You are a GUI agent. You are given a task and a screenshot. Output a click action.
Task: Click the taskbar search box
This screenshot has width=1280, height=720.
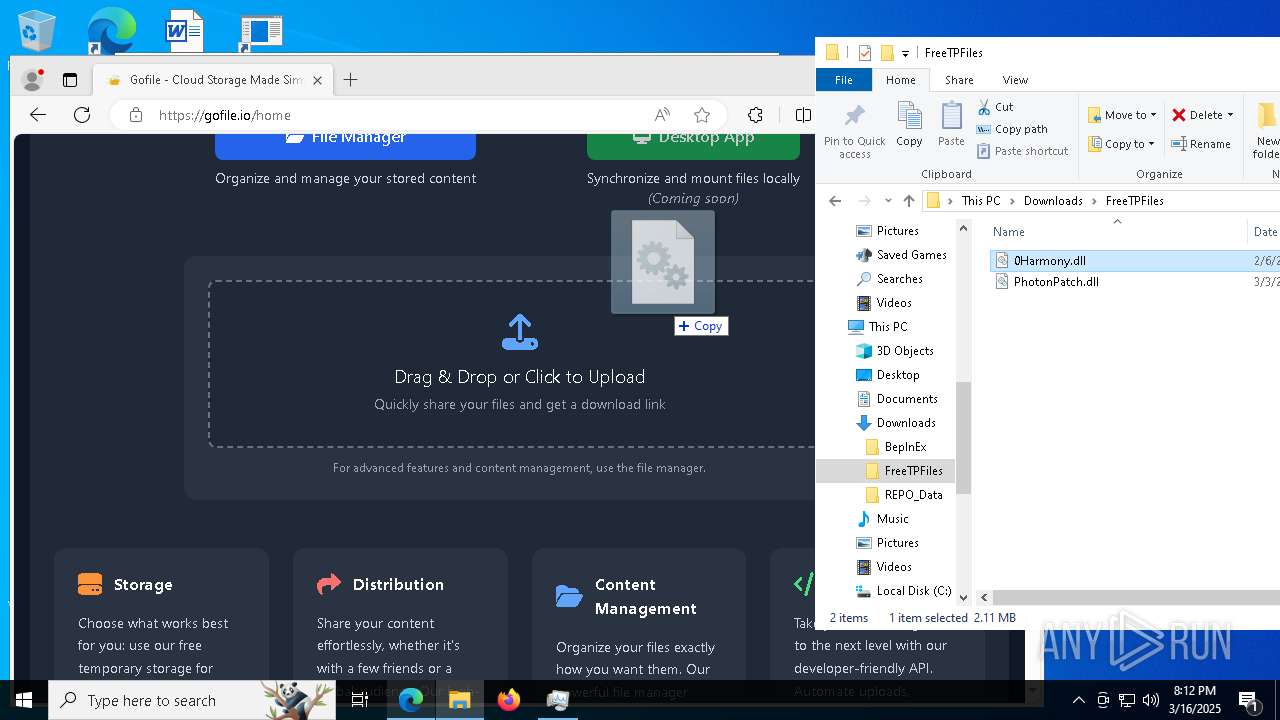click(x=192, y=700)
